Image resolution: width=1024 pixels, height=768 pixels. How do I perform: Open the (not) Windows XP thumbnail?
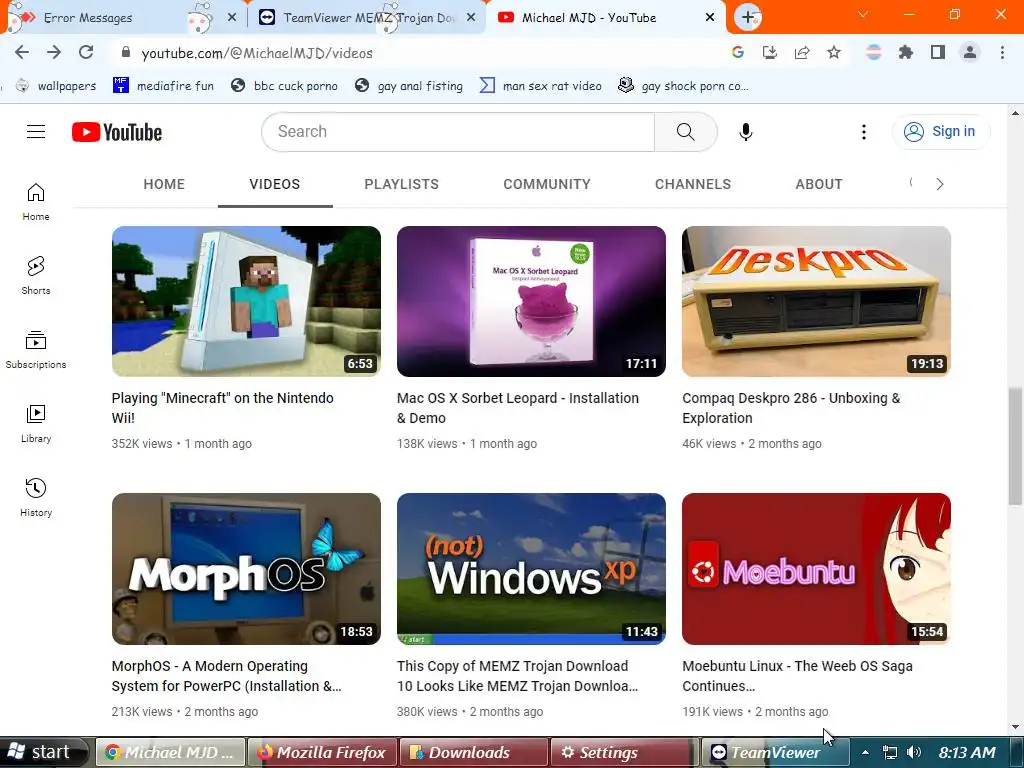click(x=532, y=569)
